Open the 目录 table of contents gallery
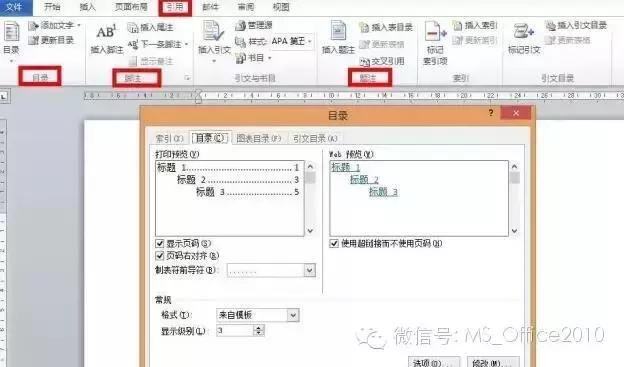 [11, 38]
